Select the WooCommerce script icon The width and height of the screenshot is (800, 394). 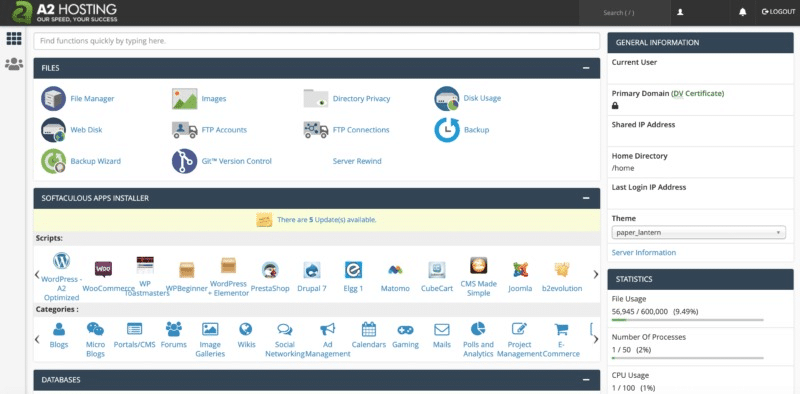point(103,269)
